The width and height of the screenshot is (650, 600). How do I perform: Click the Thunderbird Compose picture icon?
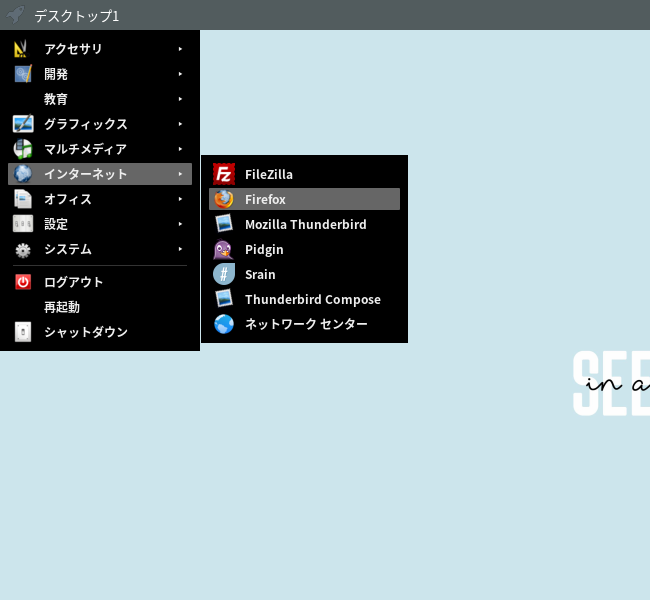pyautogui.click(x=224, y=298)
